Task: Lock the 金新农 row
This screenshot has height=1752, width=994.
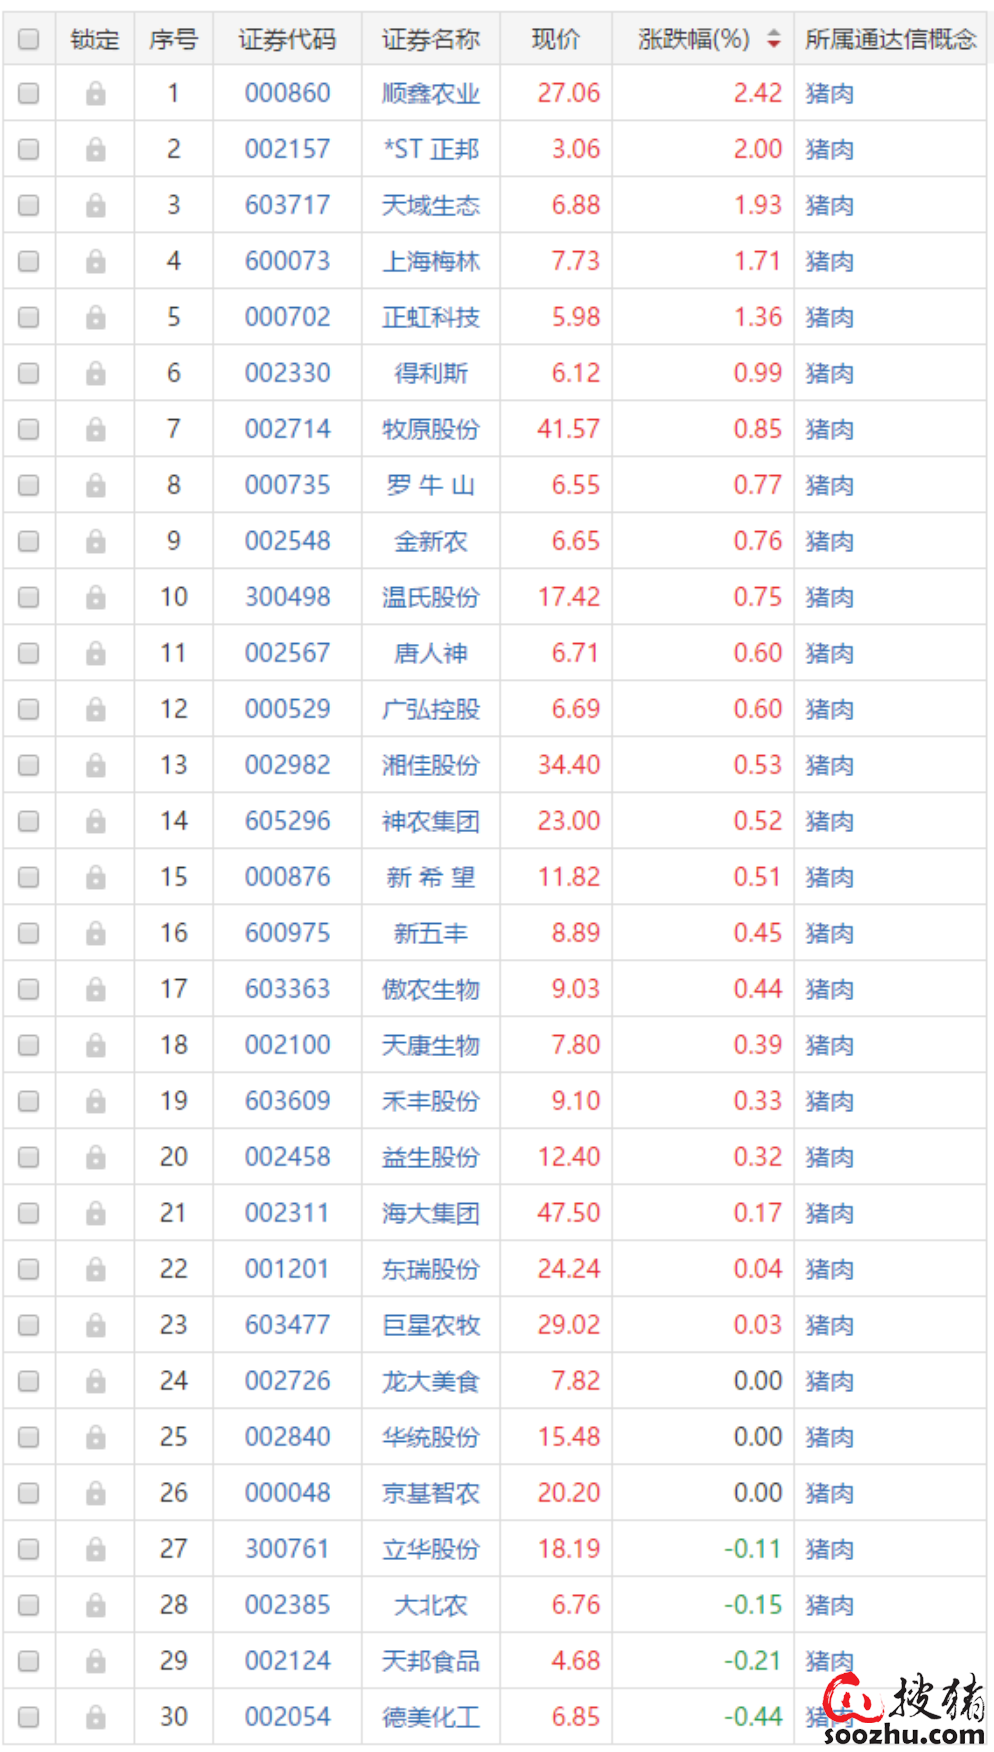Action: pyautogui.click(x=95, y=542)
